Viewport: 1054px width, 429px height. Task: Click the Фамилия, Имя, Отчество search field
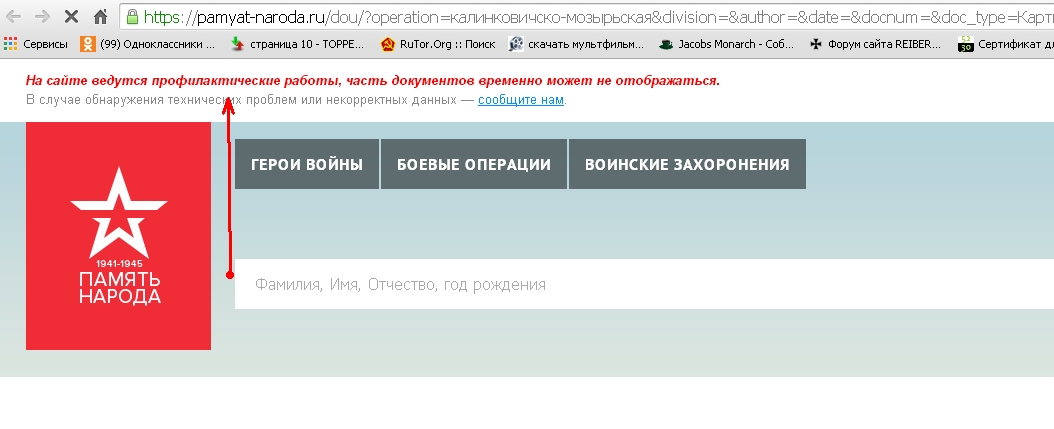(644, 284)
